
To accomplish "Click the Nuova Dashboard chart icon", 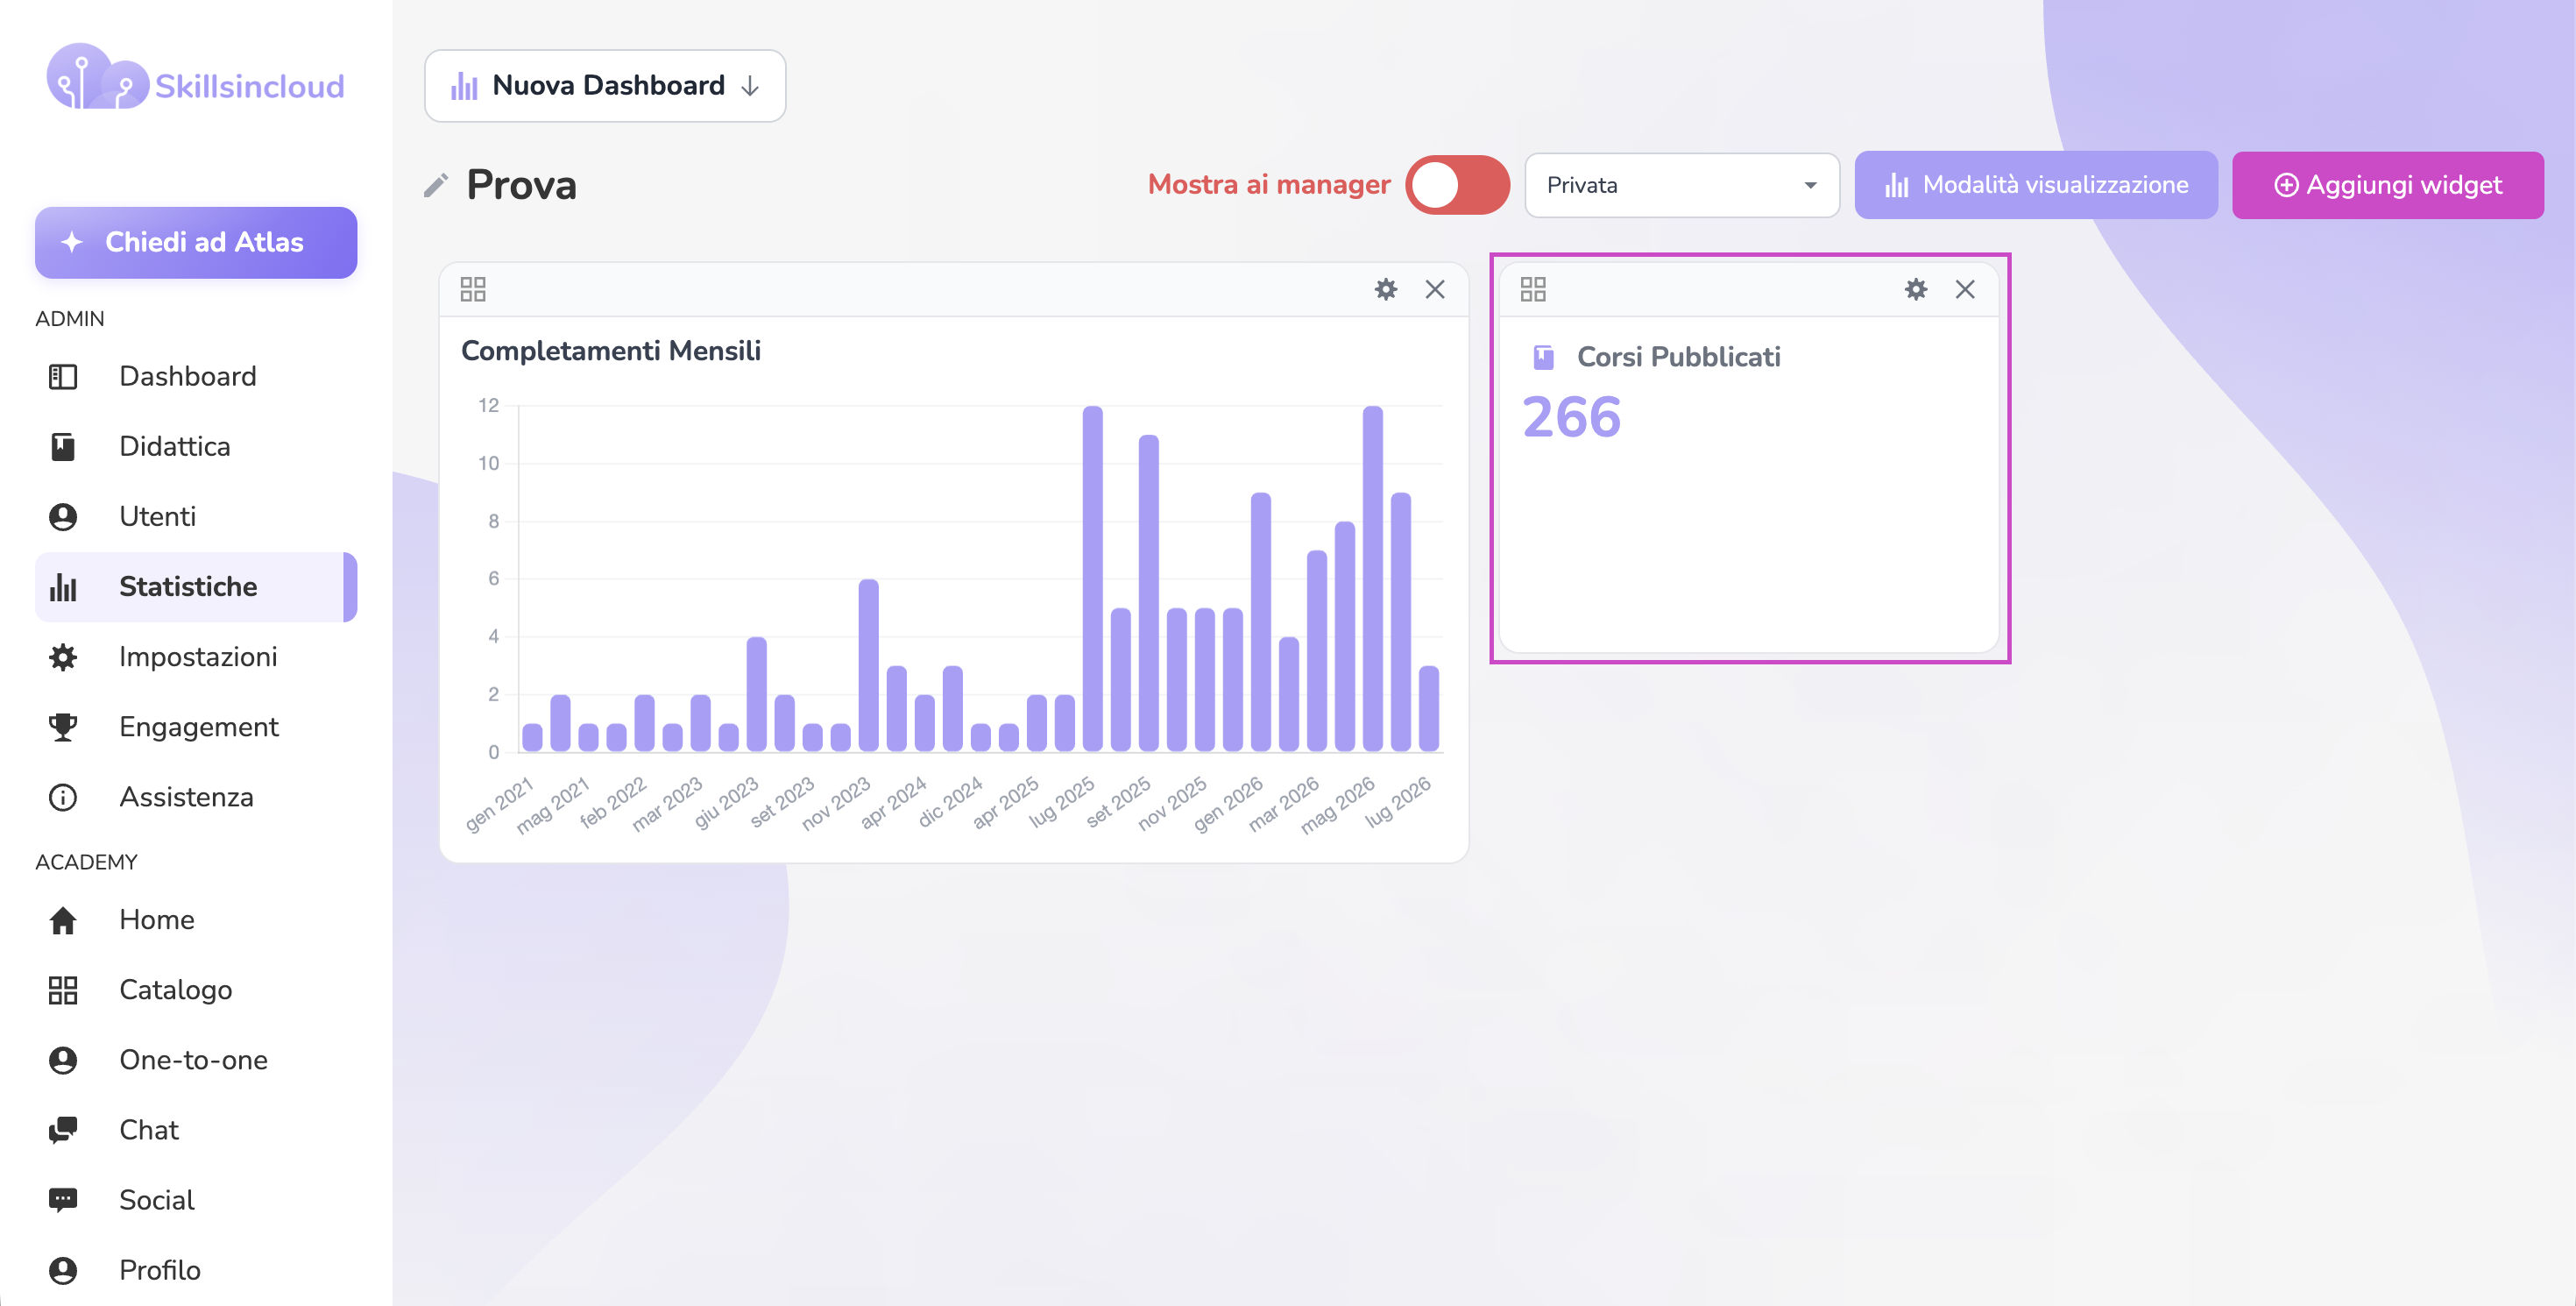I will click(464, 86).
